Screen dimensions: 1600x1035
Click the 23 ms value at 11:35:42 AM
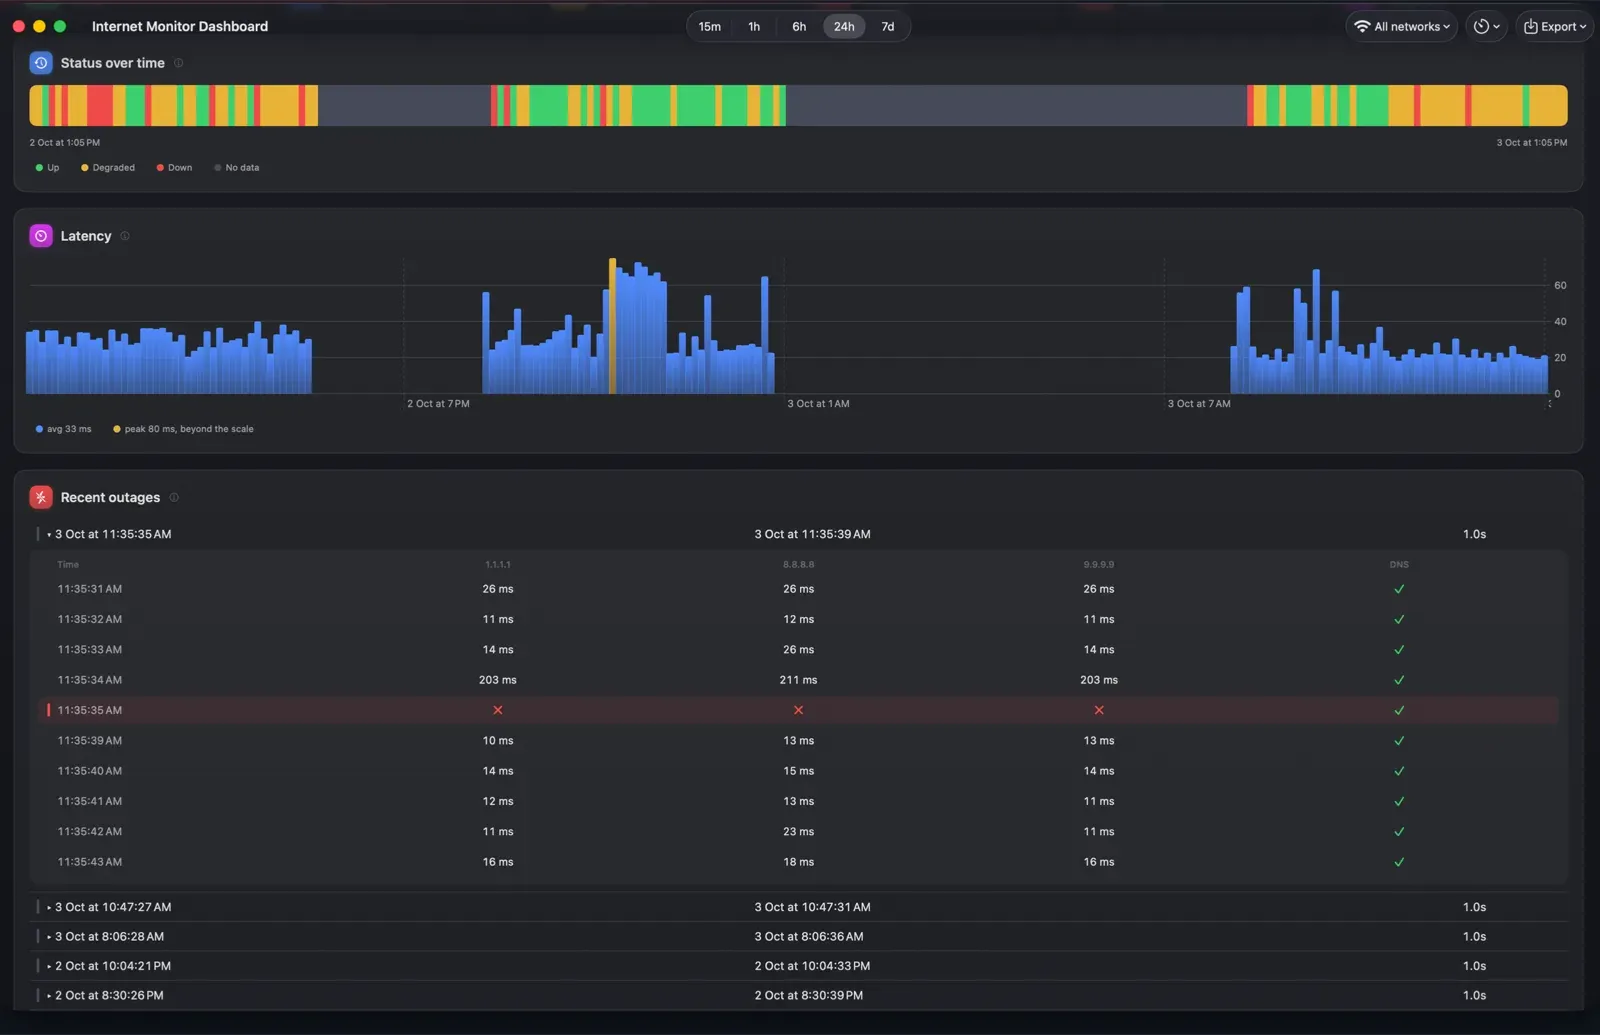(798, 832)
